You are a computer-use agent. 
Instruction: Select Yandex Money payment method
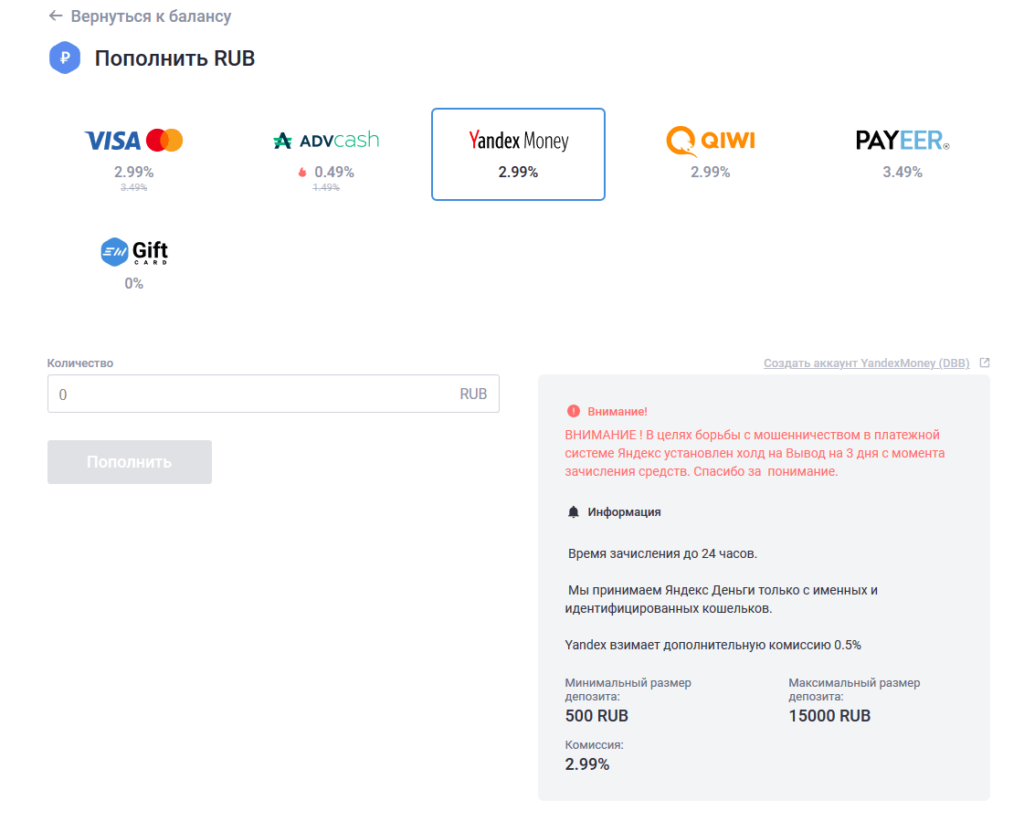(x=518, y=154)
